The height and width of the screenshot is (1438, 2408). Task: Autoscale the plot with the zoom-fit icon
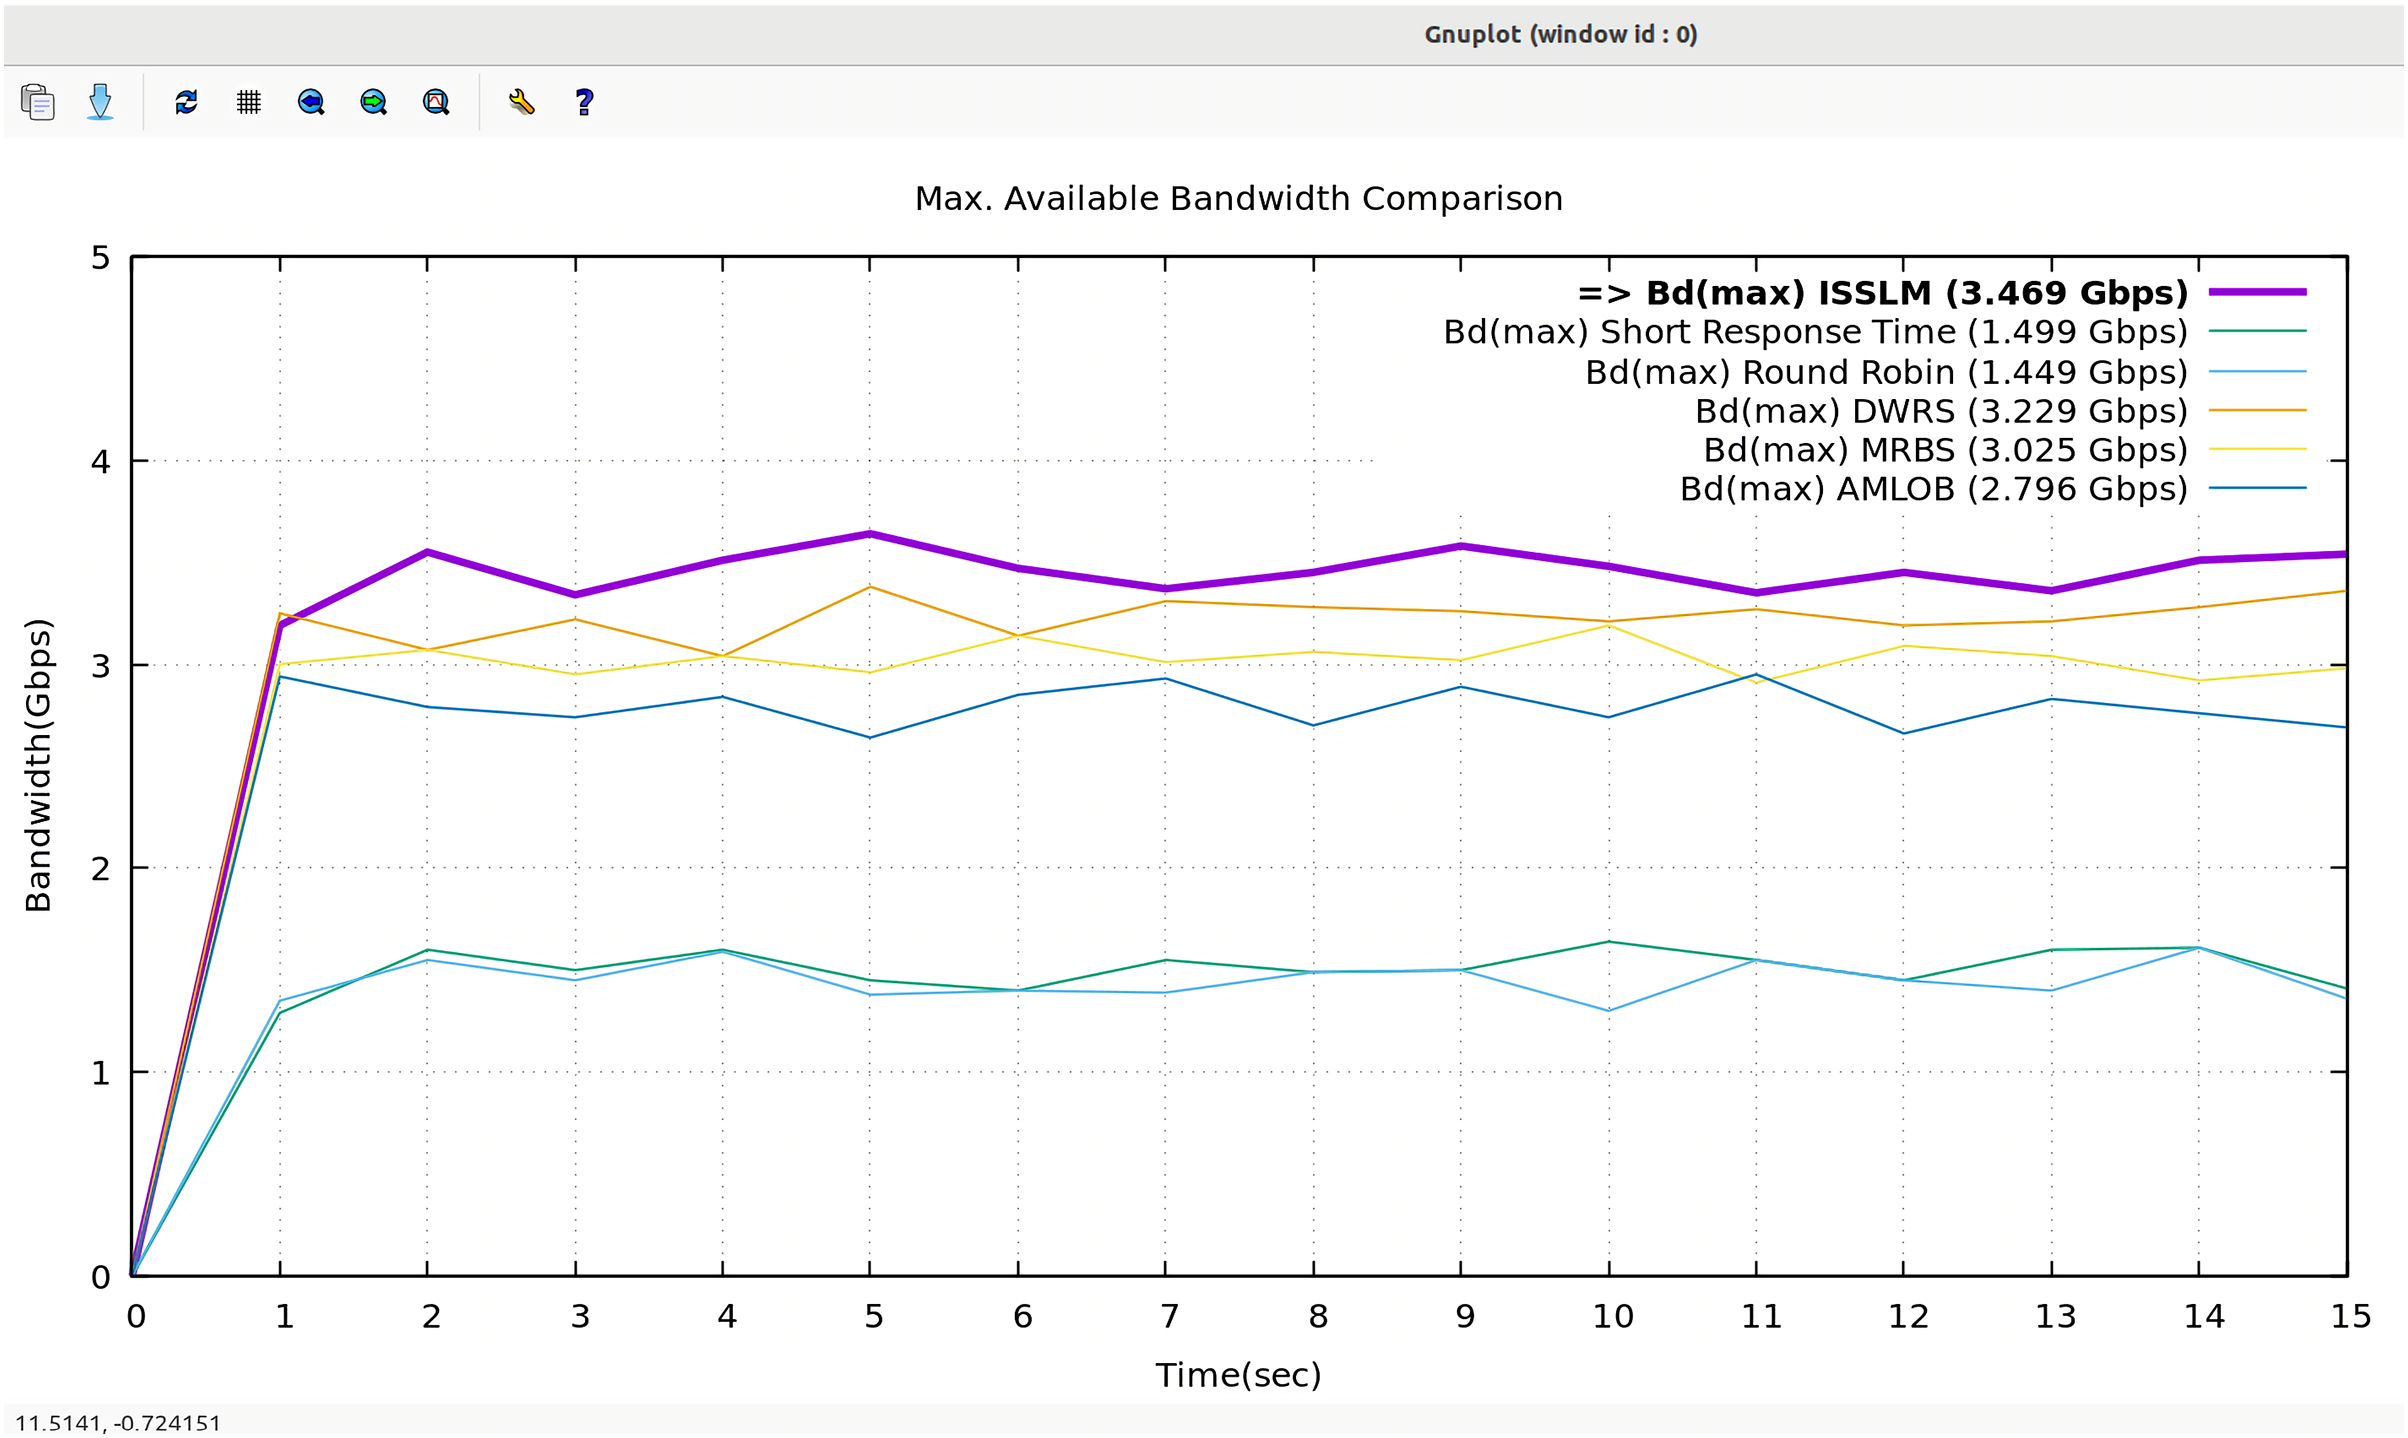436,102
